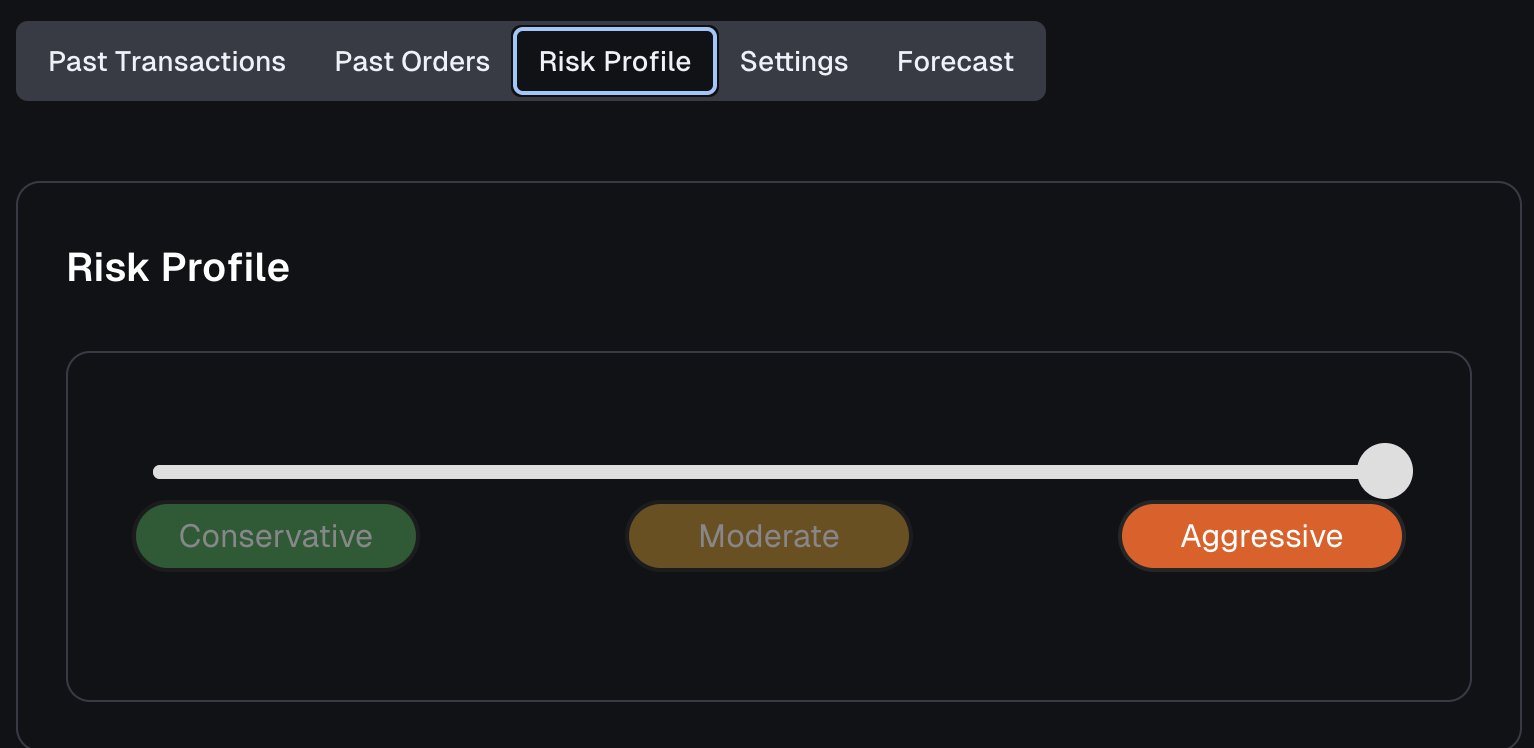Screen dimensions: 1534x748
Task: Click the orange Aggressive pill
Action: (1262, 536)
